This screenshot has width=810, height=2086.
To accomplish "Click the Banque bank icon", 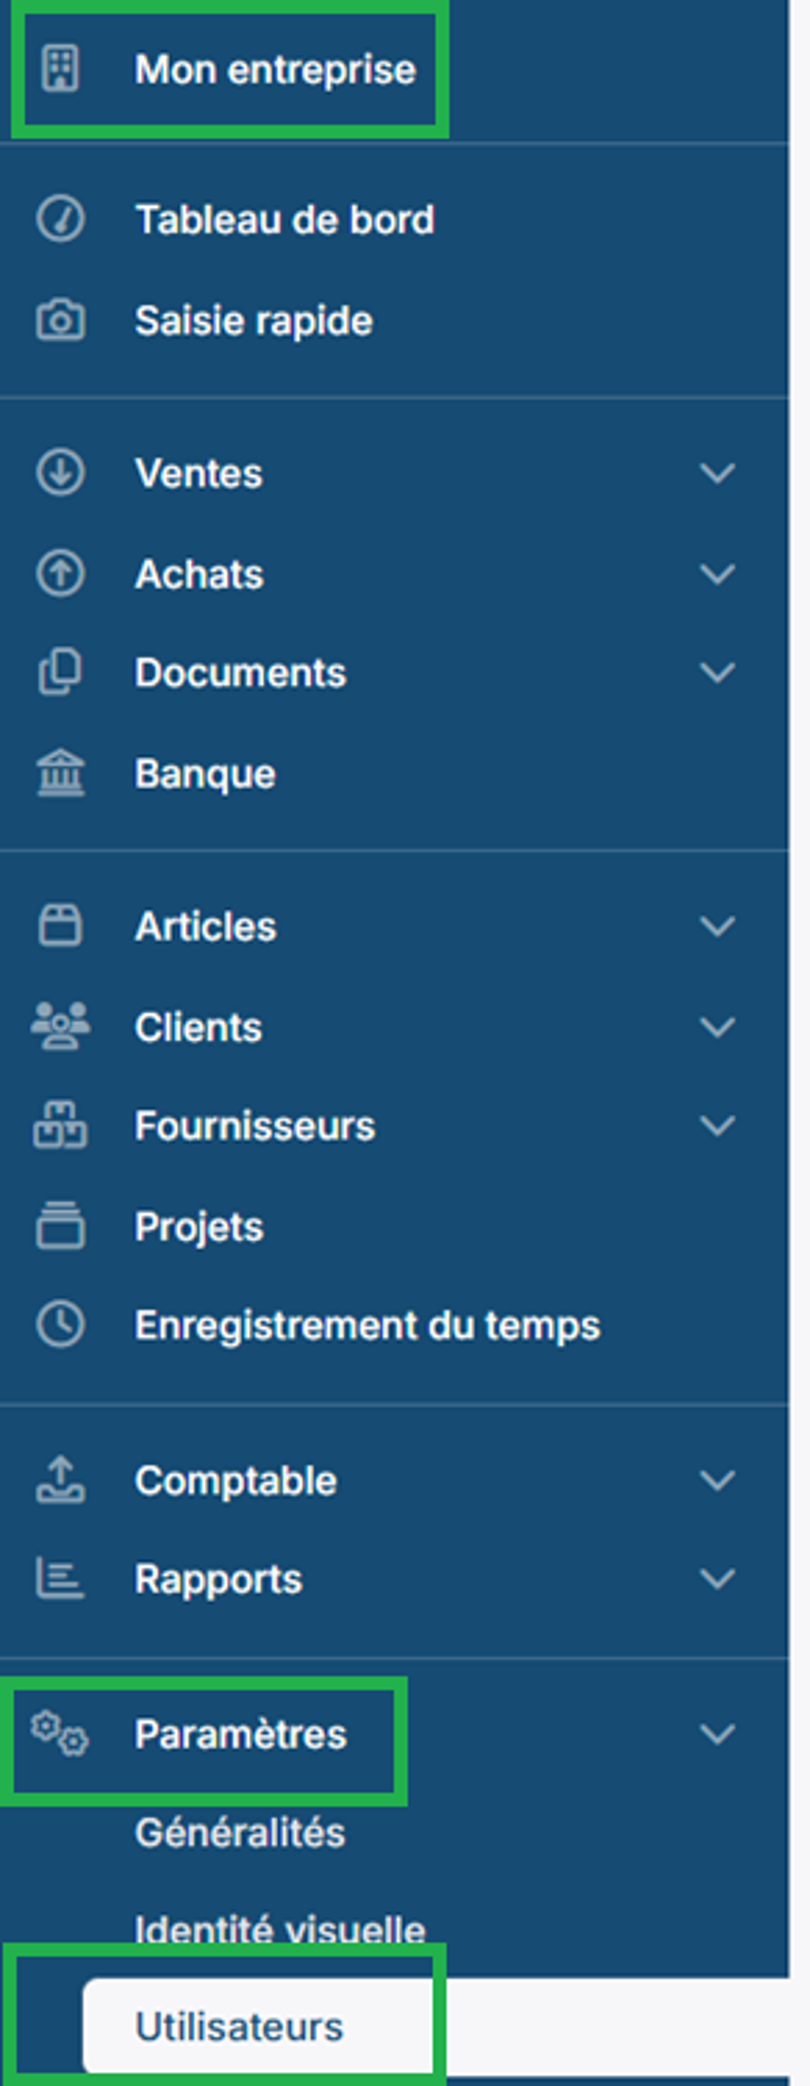I will pos(60,772).
